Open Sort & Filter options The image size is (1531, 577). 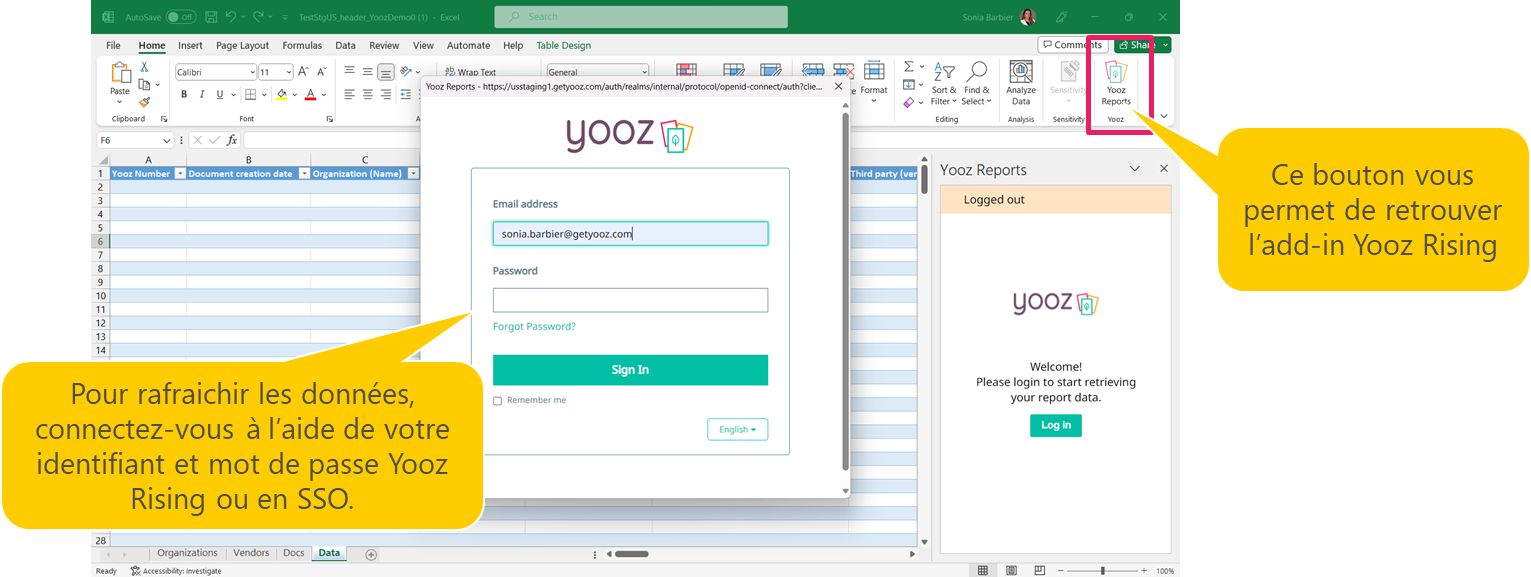pyautogui.click(x=944, y=82)
